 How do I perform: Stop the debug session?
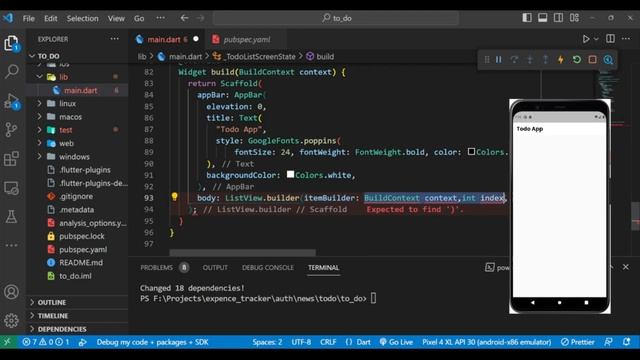click(592, 60)
